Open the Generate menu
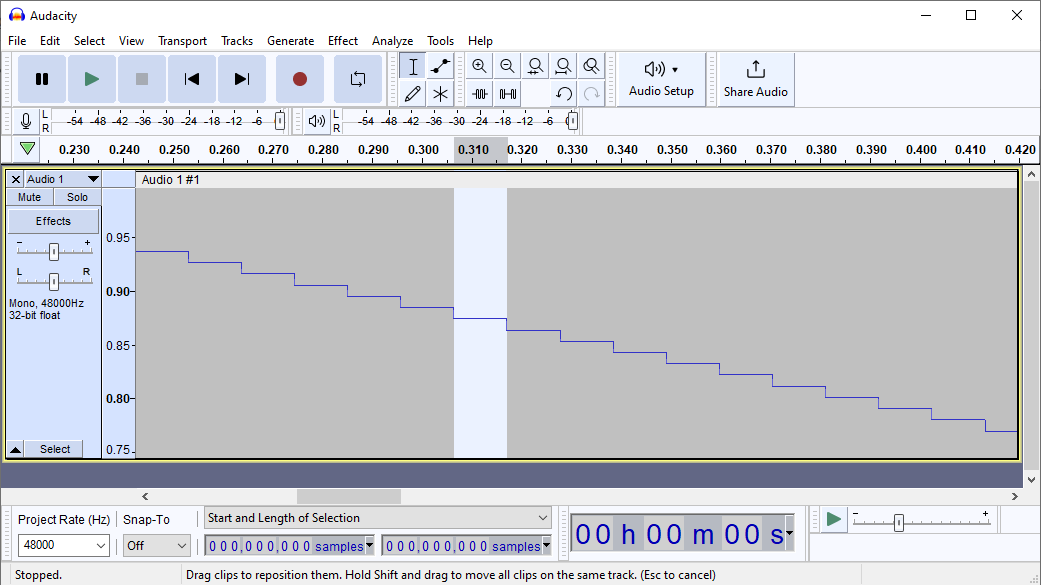The image size is (1041, 585). 290,41
